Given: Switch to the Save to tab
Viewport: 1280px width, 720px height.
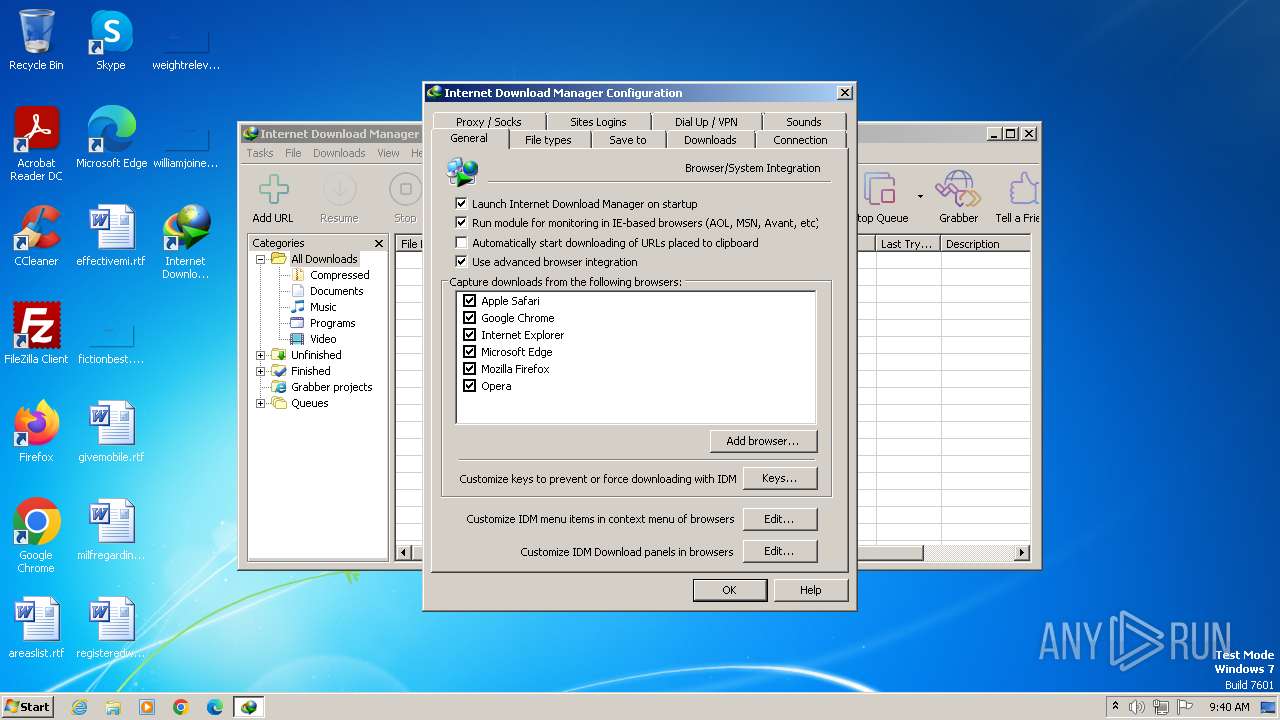Looking at the screenshot, I should 628,140.
